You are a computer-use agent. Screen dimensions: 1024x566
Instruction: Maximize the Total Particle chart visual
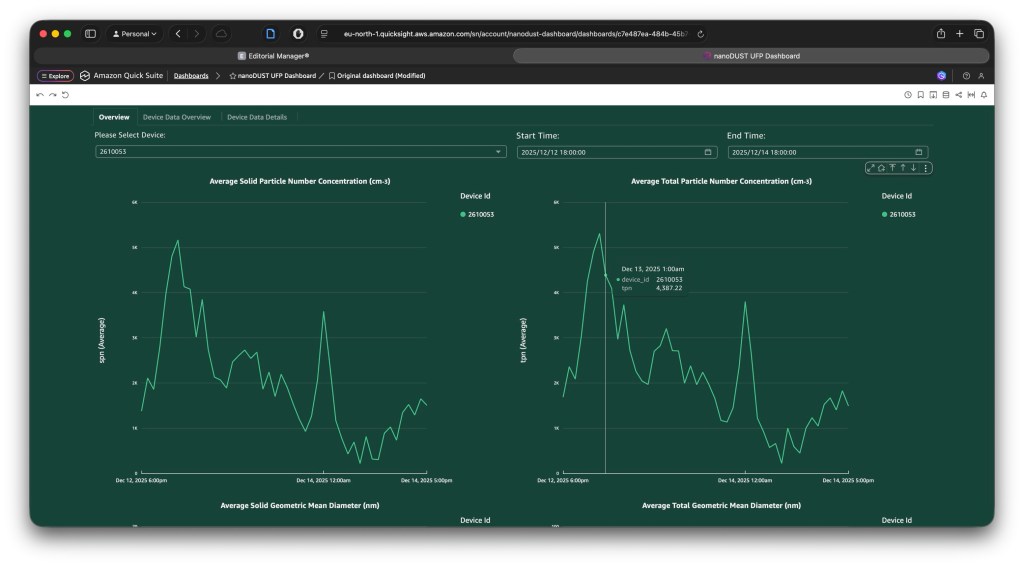click(x=870, y=168)
